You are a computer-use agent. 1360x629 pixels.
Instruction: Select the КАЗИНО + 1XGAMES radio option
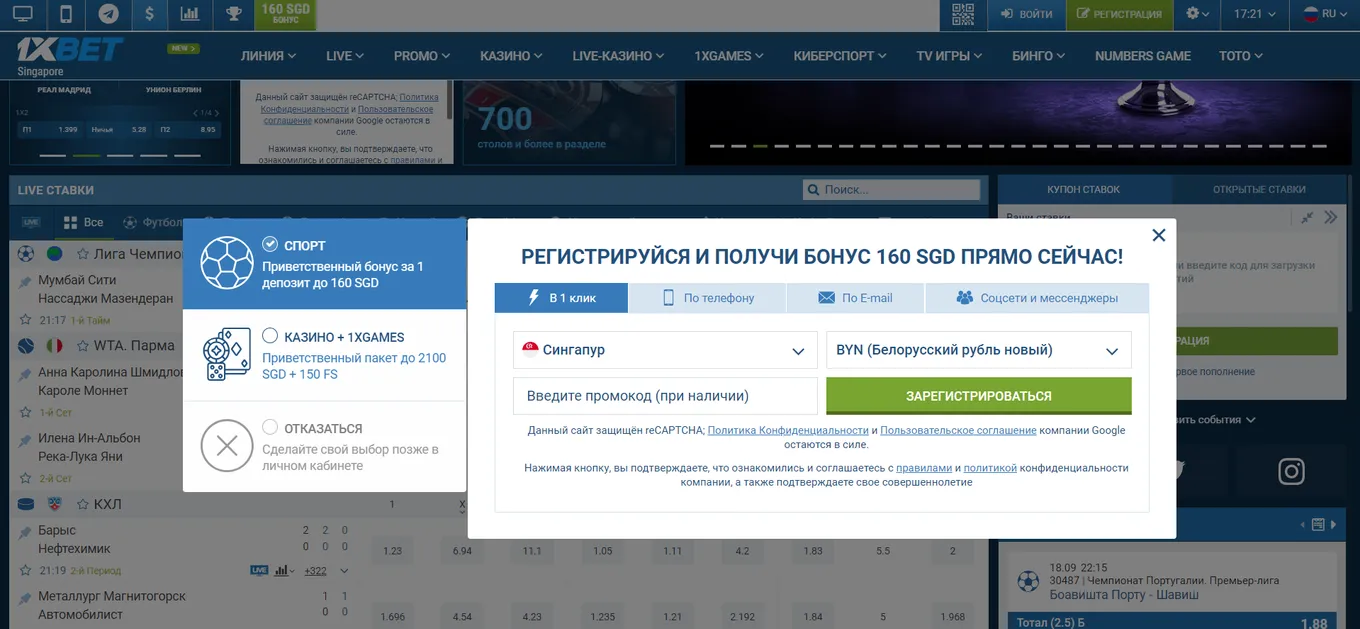pos(270,336)
